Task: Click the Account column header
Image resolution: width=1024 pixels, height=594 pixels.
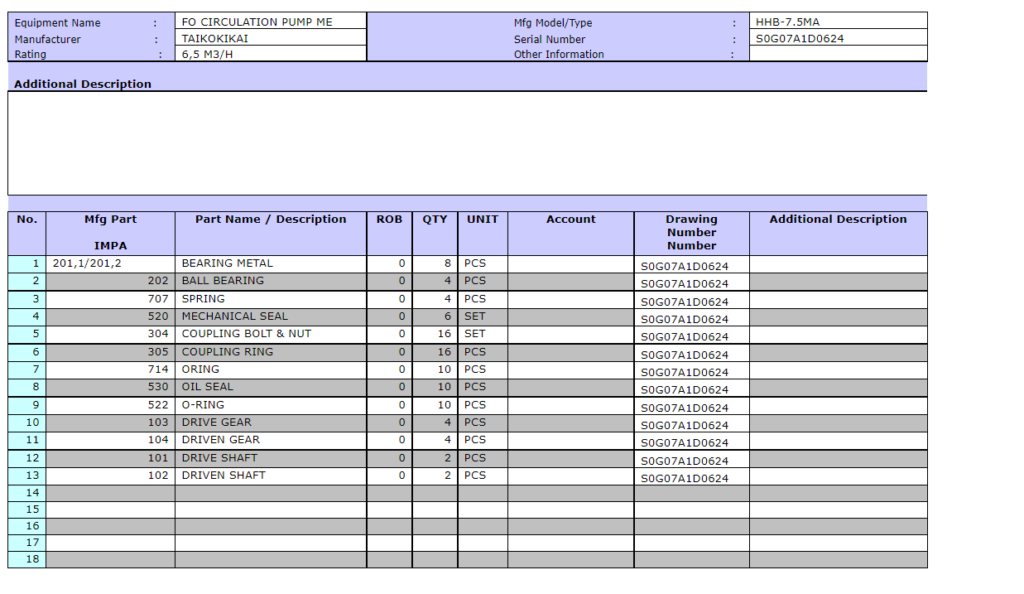Action: 570,220
